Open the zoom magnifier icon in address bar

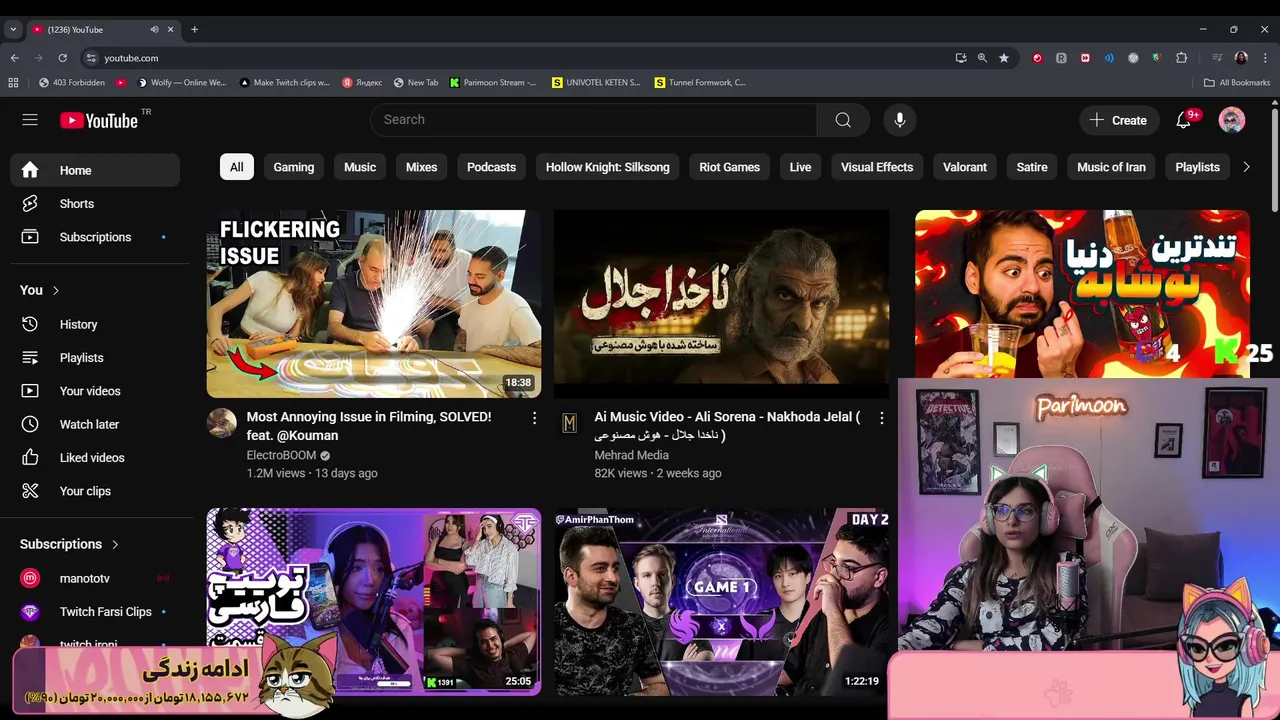point(982,58)
